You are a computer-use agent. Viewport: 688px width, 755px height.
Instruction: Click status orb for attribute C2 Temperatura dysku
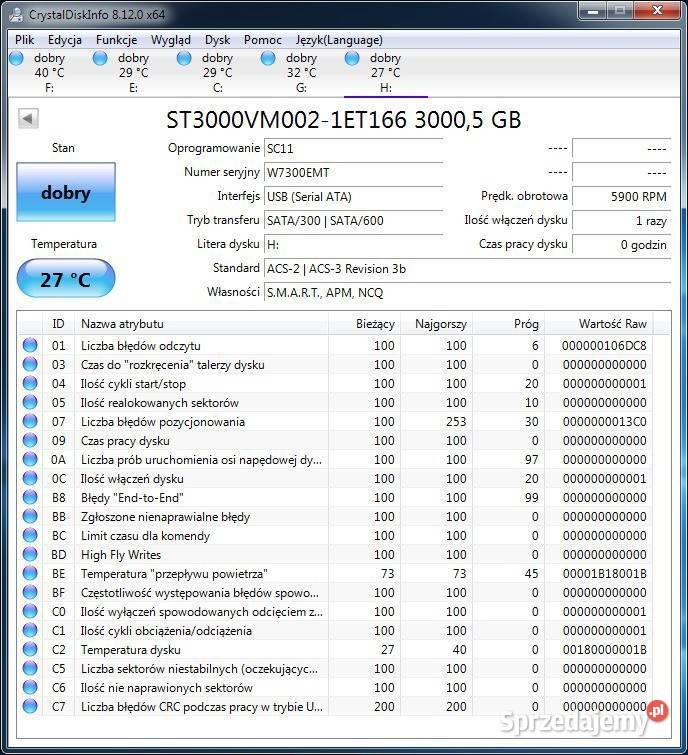(30, 650)
